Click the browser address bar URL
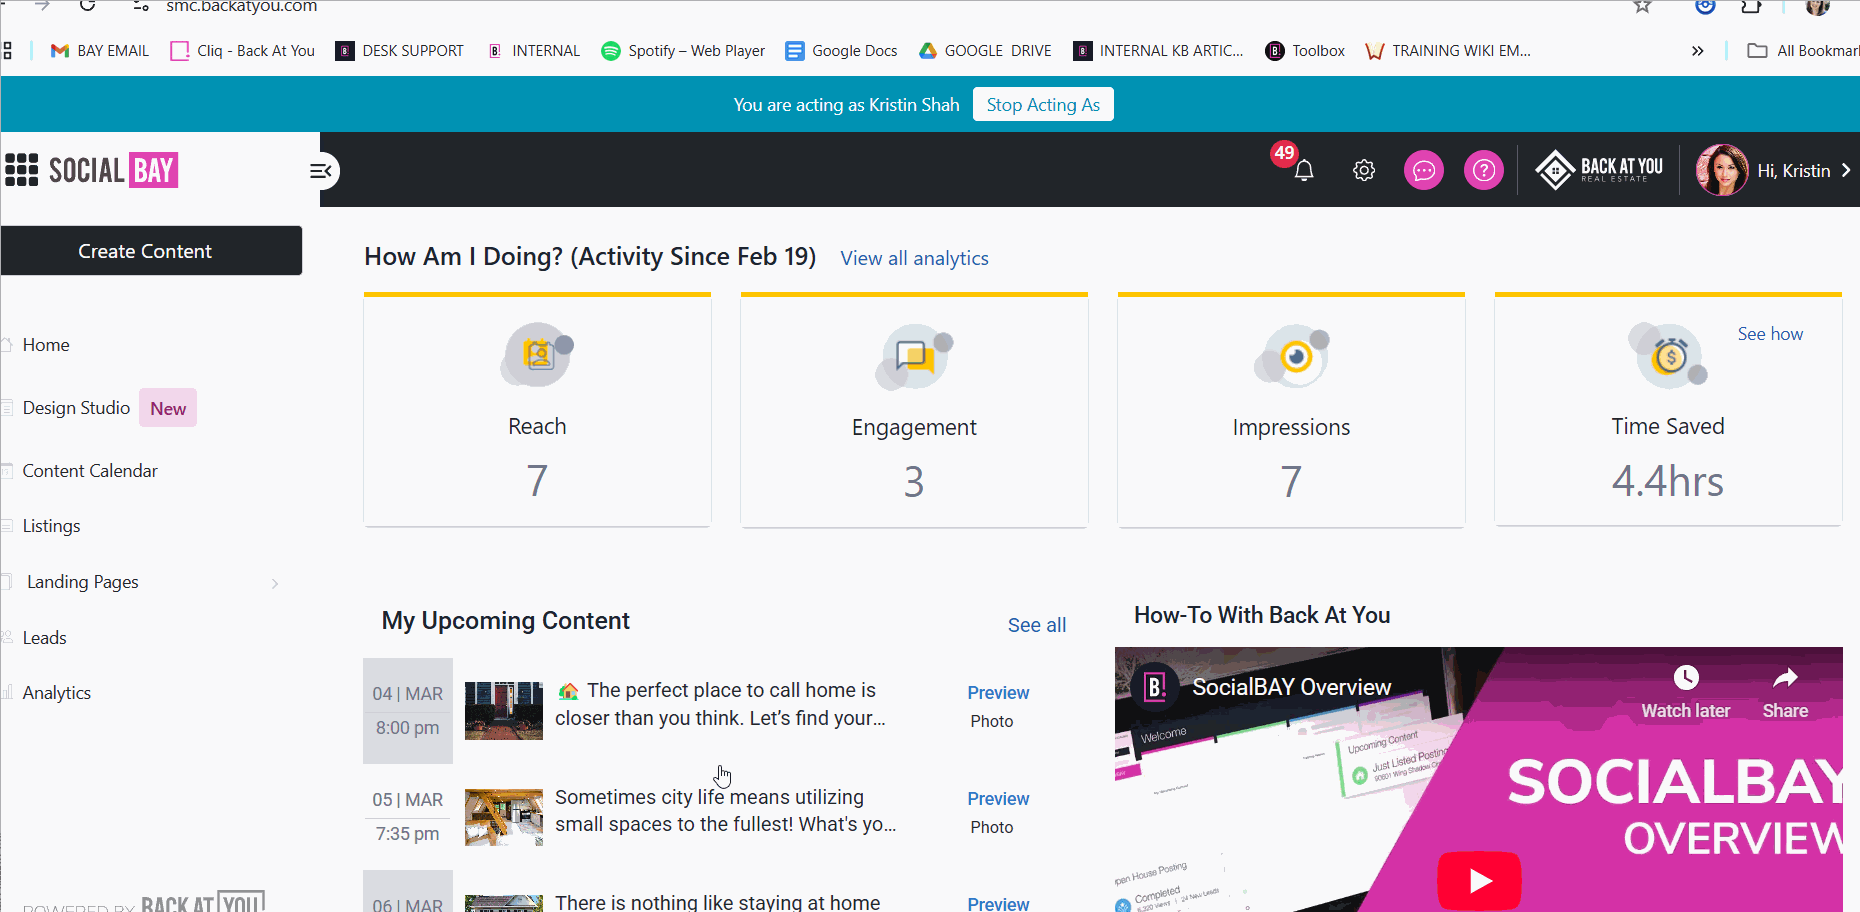This screenshot has height=912, width=1860. point(241,6)
